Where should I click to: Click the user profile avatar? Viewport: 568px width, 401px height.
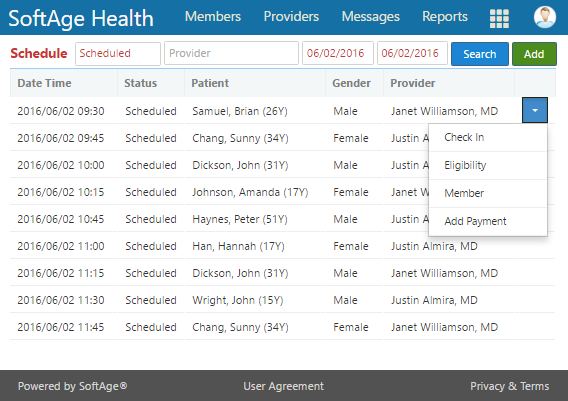[x=545, y=17]
